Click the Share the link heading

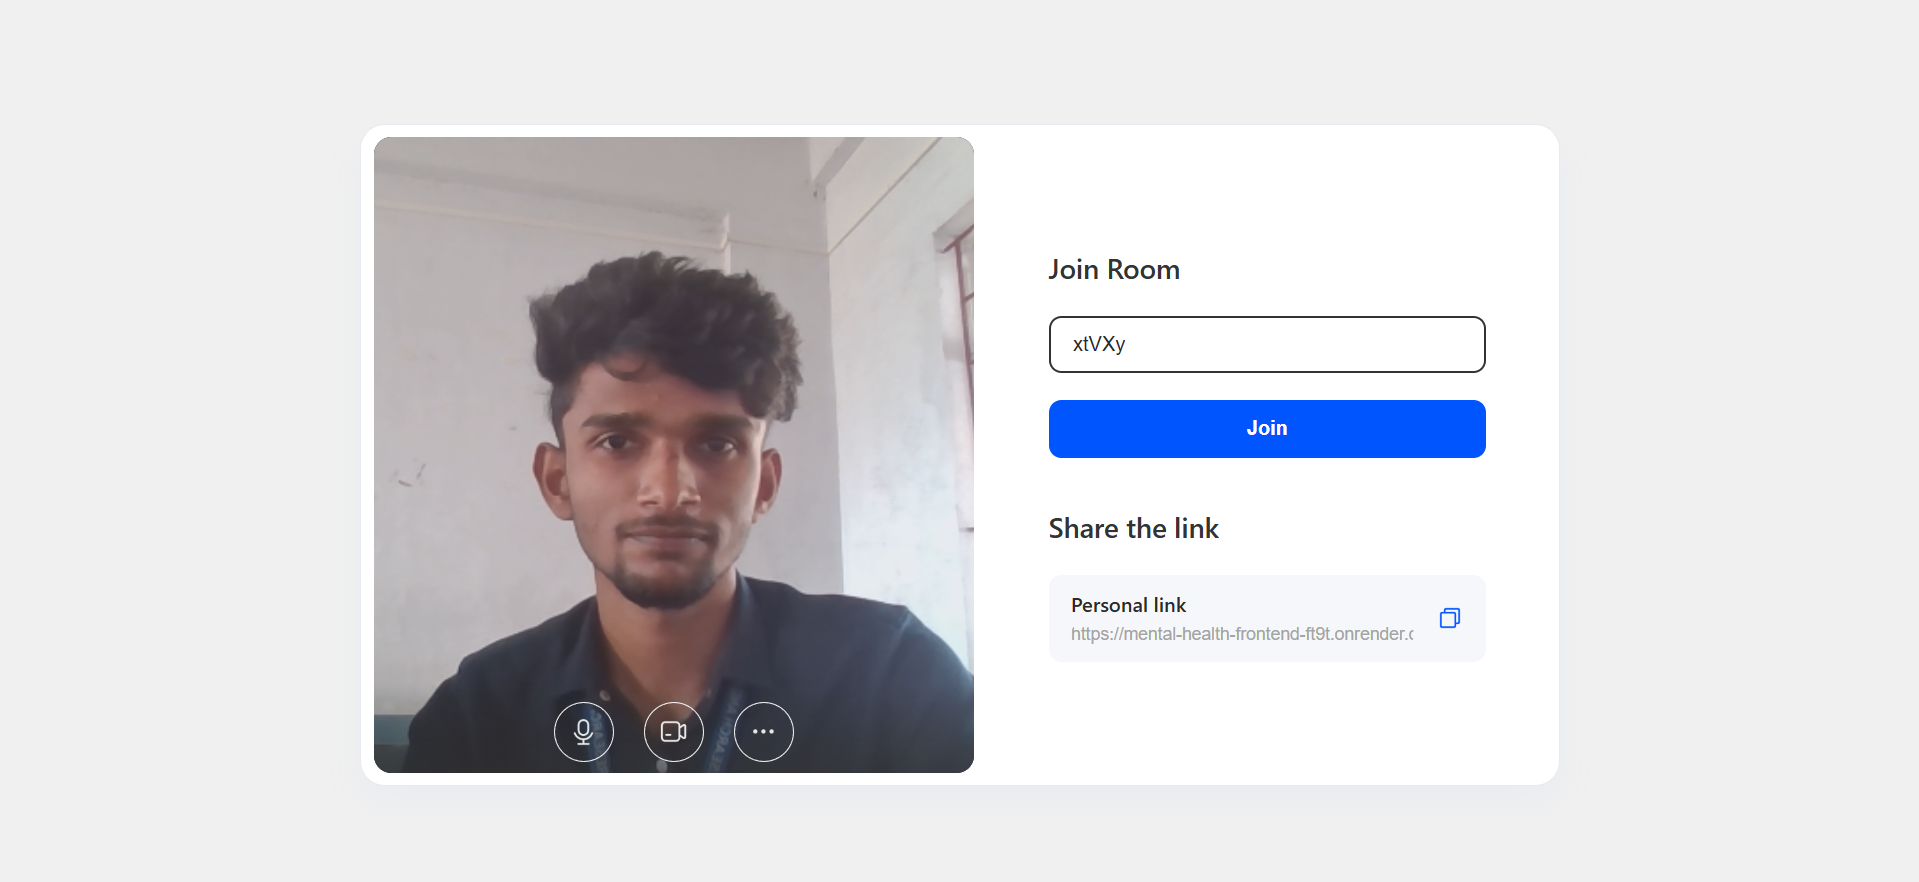tap(1134, 528)
